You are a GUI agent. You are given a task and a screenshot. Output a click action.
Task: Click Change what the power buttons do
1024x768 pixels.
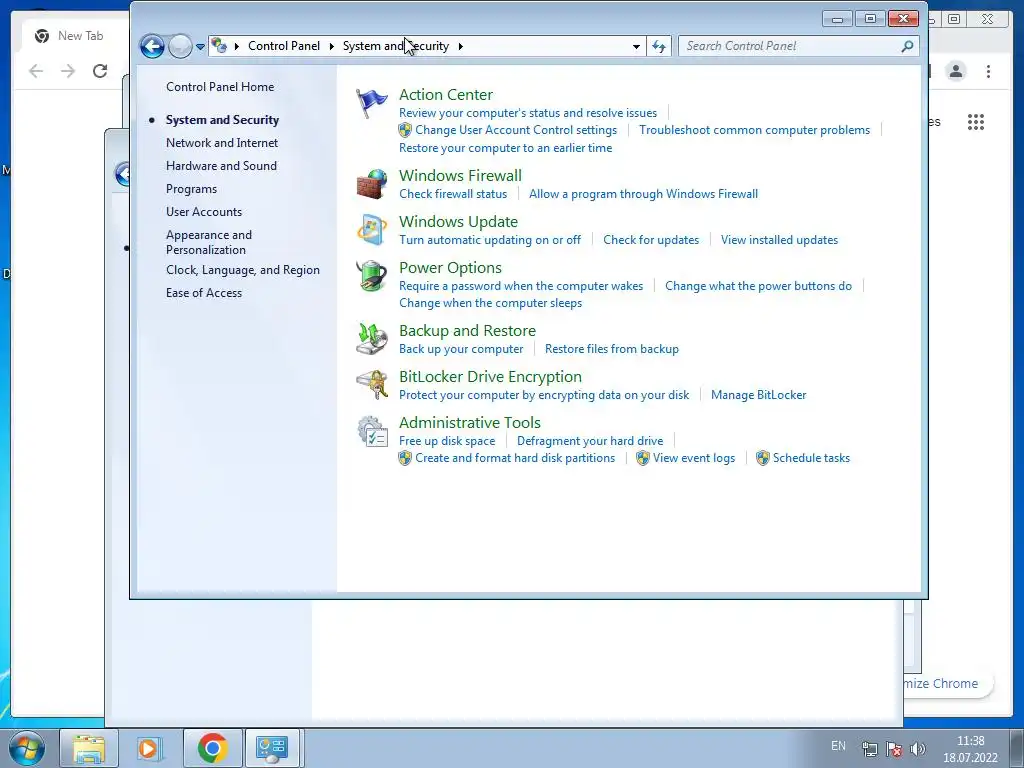(x=758, y=286)
